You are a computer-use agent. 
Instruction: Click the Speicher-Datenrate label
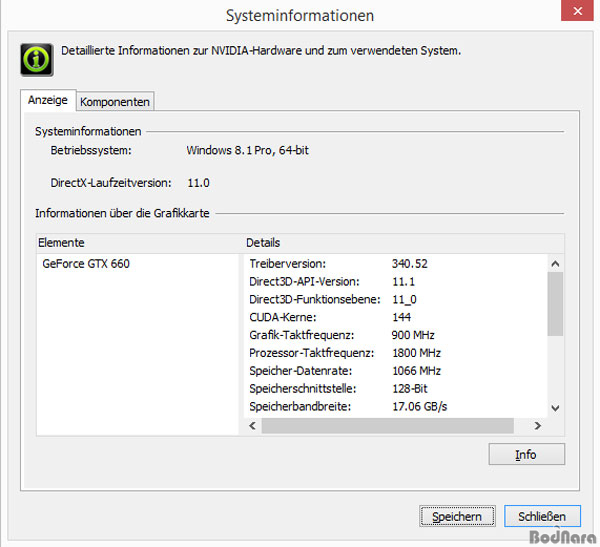(301, 371)
